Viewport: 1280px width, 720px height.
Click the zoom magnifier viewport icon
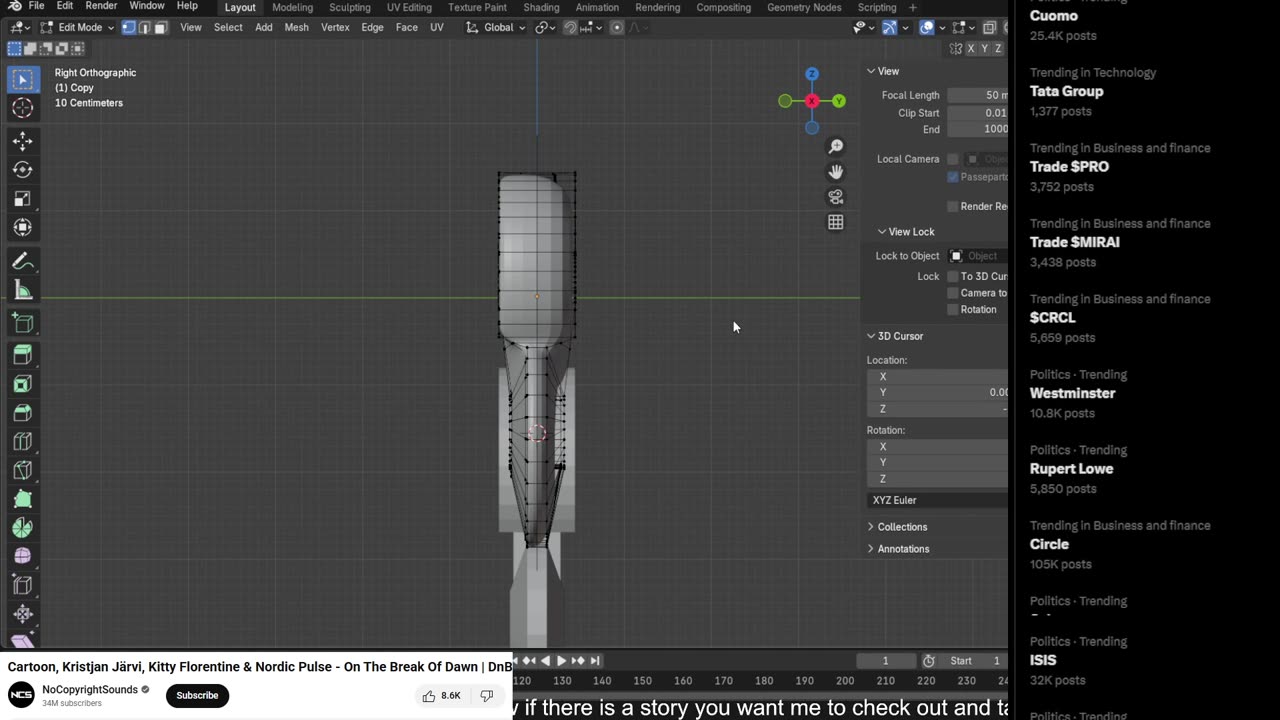pyautogui.click(x=836, y=147)
